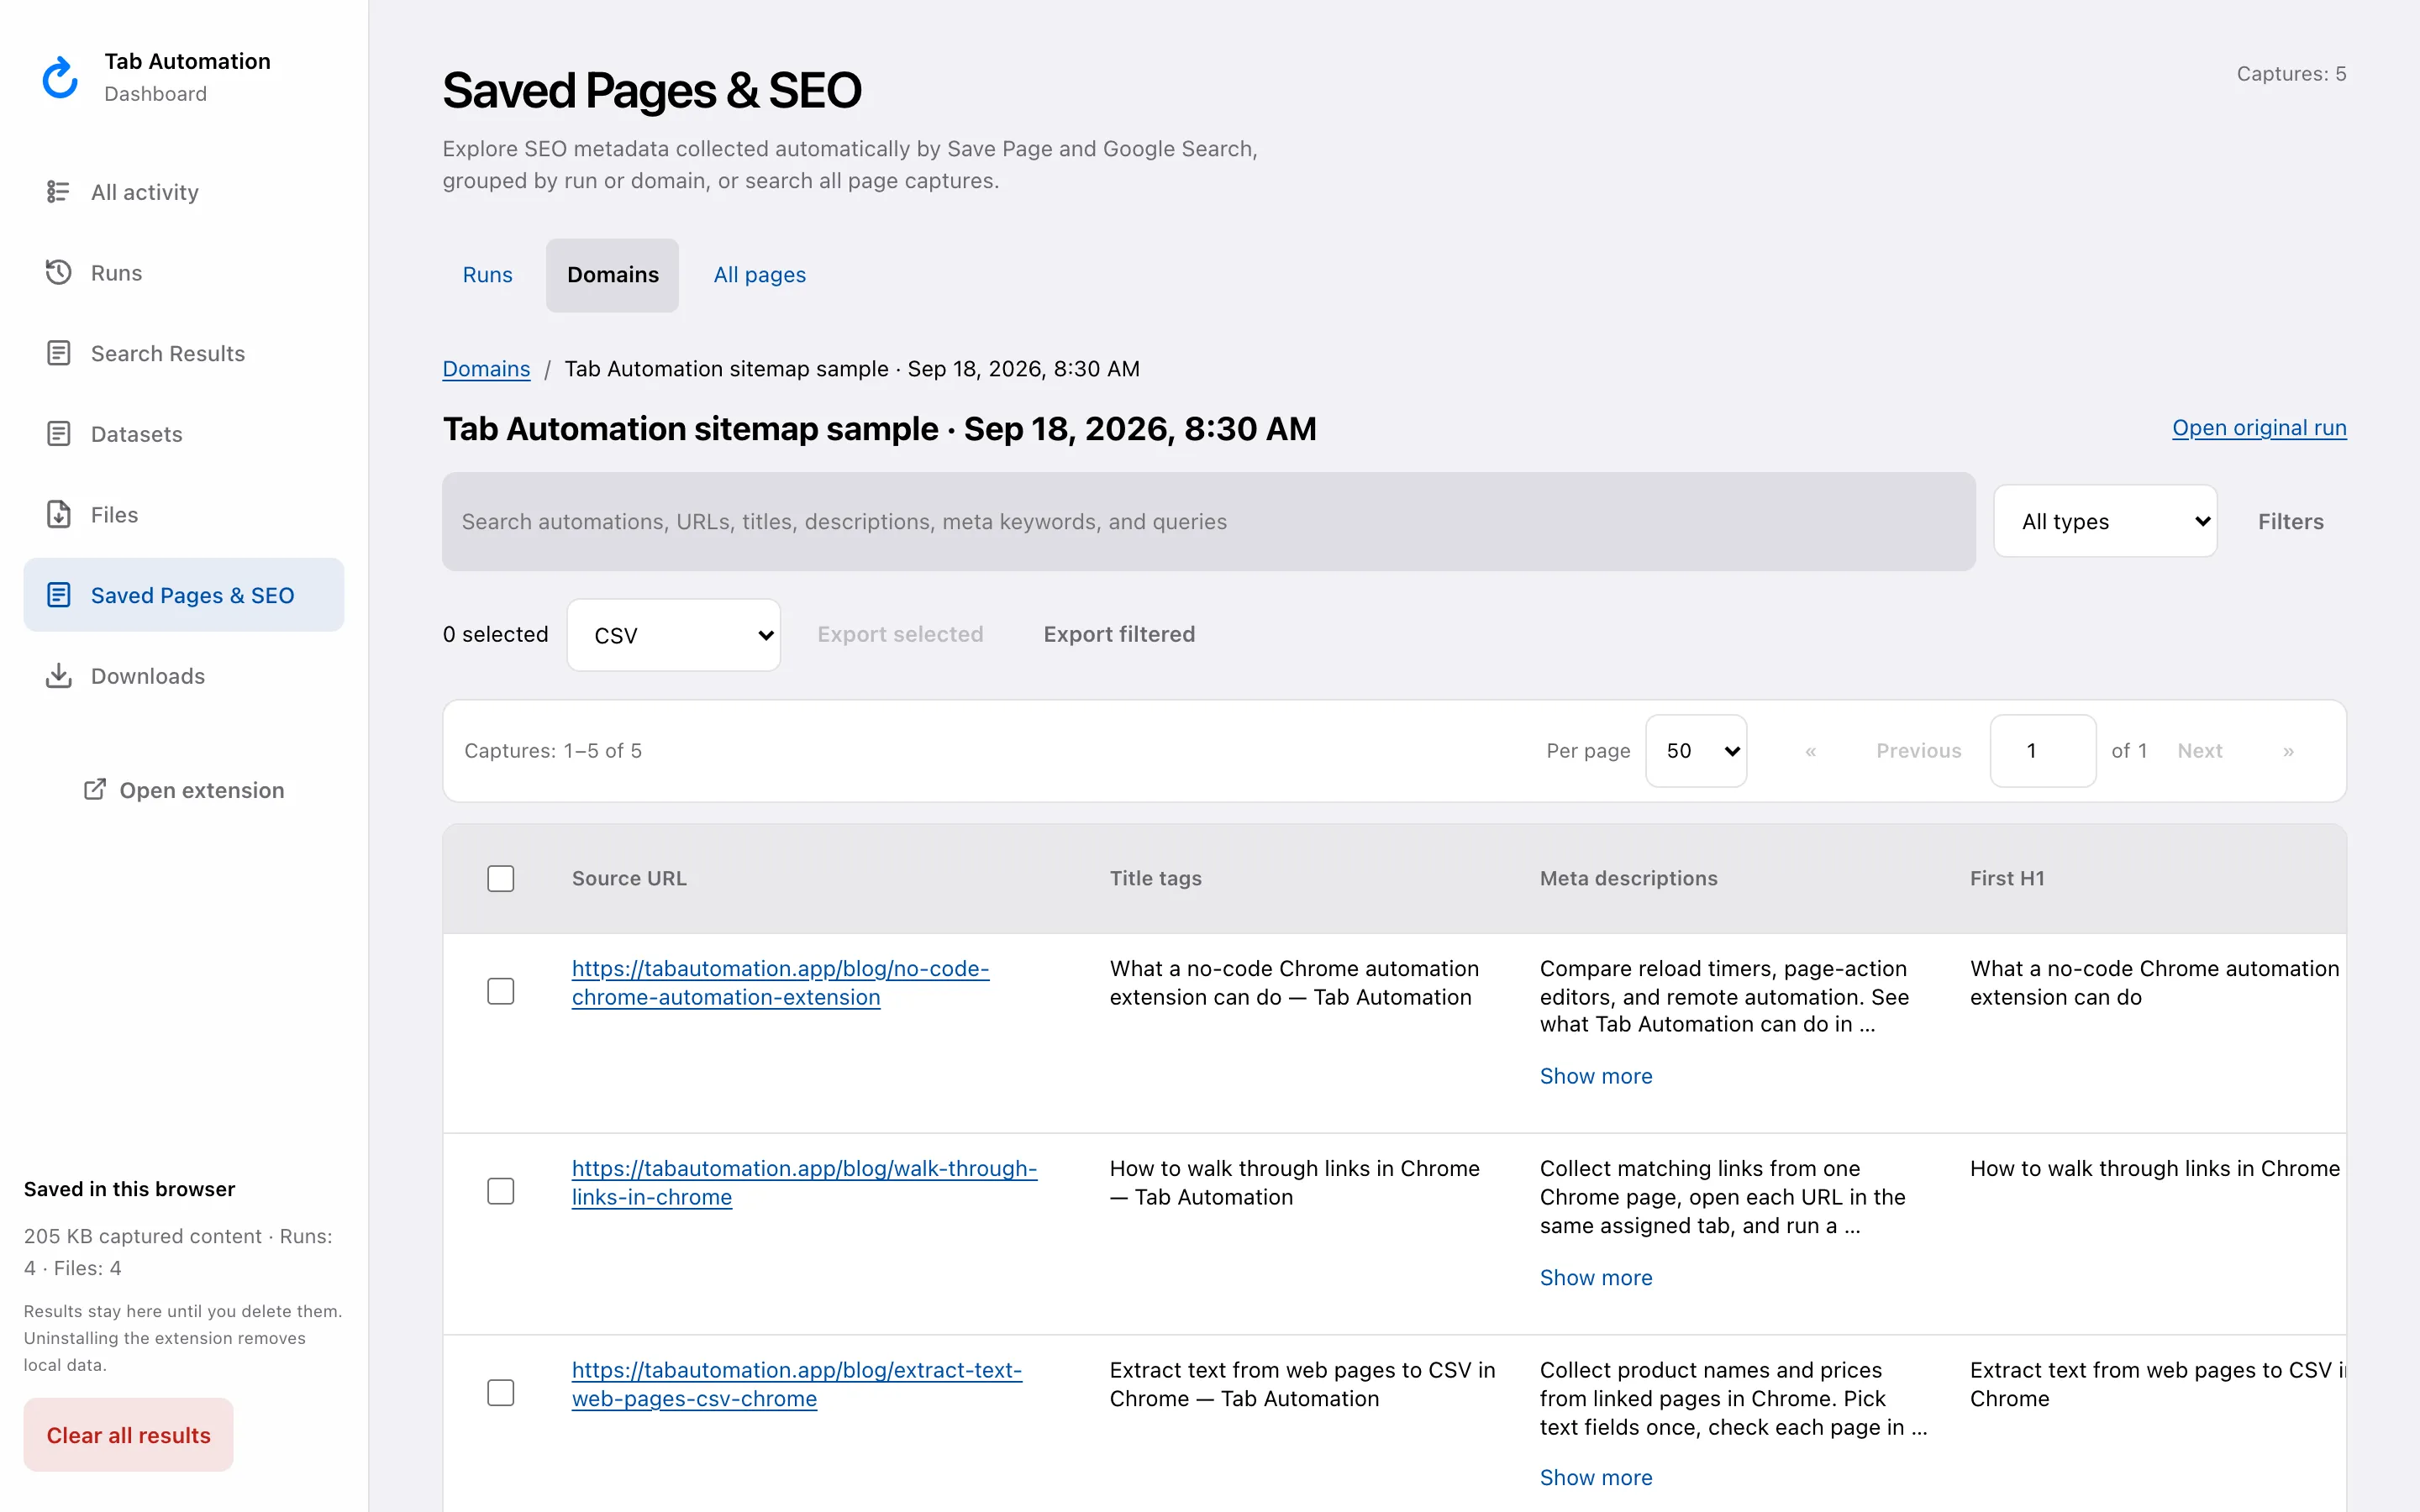The width and height of the screenshot is (2420, 1512).
Task: Click the Saved Pages & SEO icon
Action: pos(58,595)
